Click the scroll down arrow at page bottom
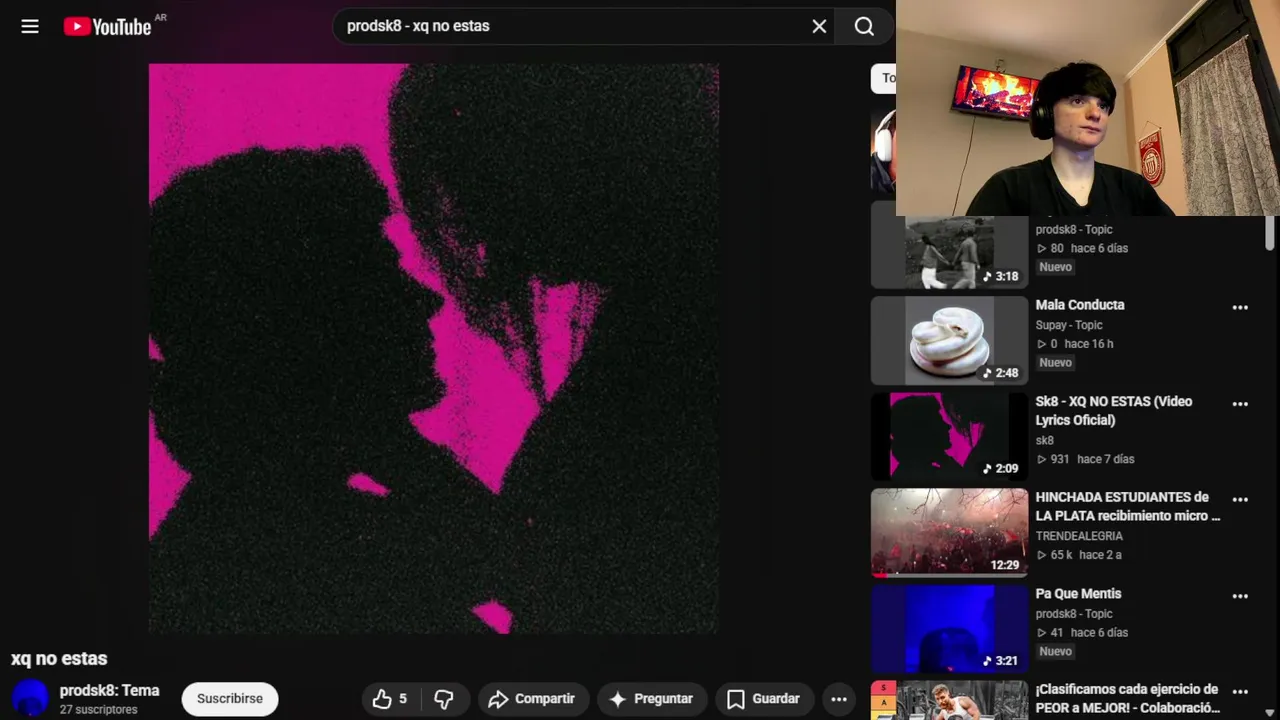1280x720 pixels. pos(1269,712)
